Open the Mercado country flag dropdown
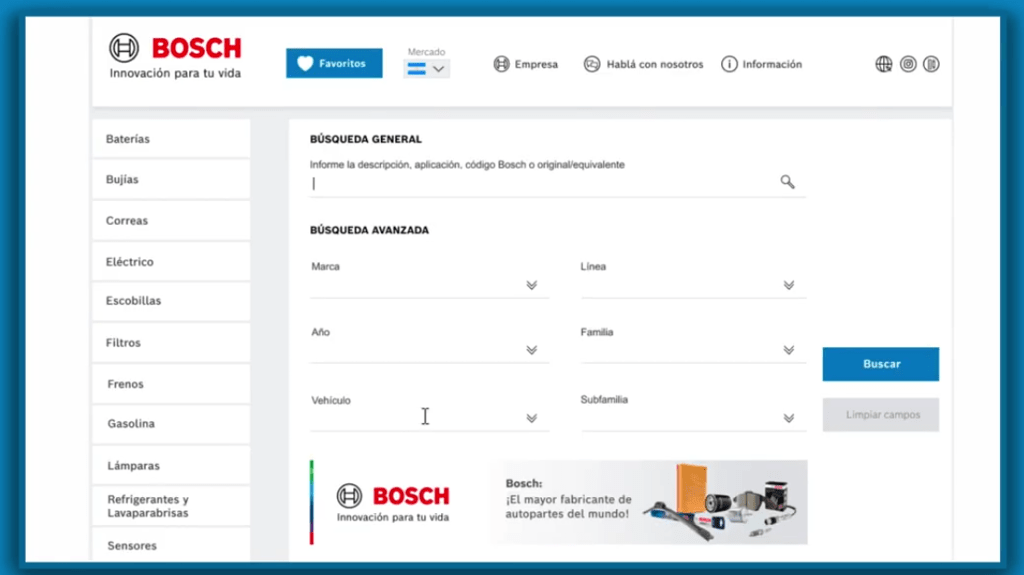1024x575 pixels. [x=426, y=69]
